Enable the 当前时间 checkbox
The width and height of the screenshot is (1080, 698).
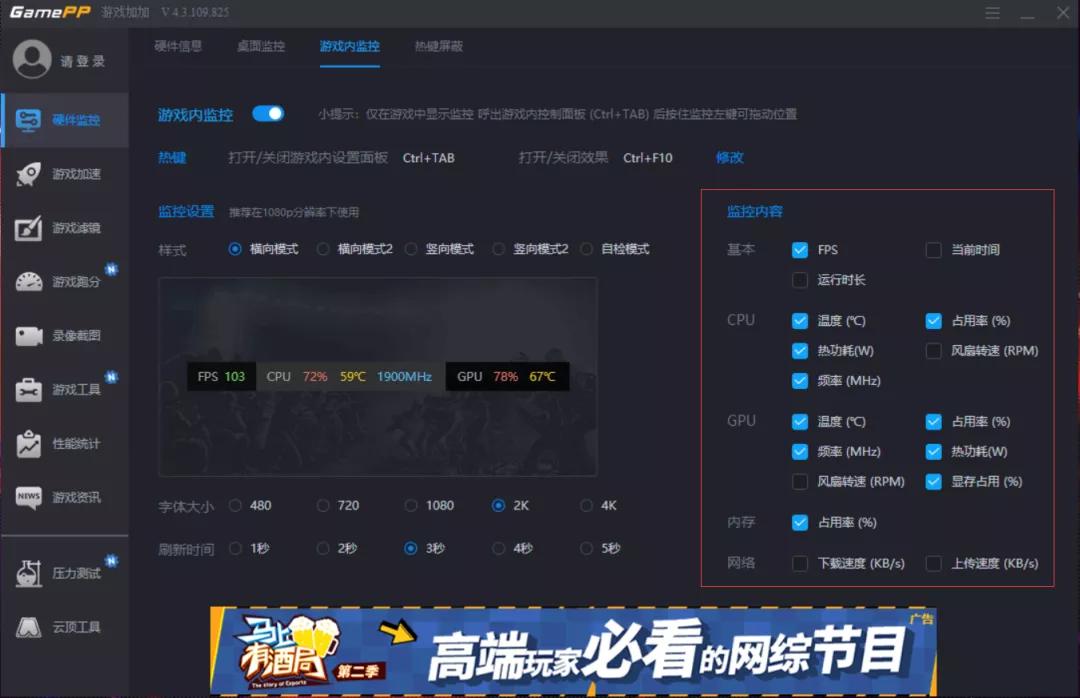pos(933,250)
